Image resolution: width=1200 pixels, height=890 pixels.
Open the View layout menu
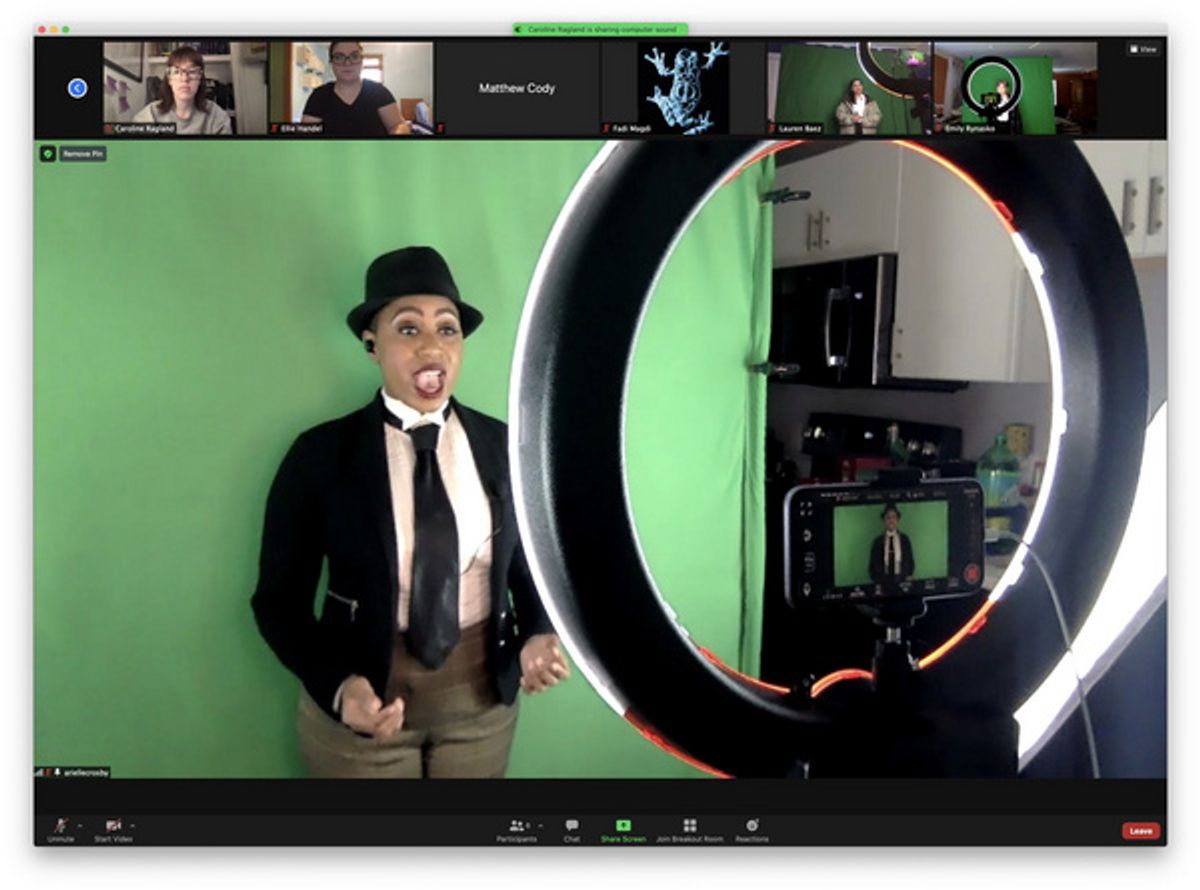1142,48
